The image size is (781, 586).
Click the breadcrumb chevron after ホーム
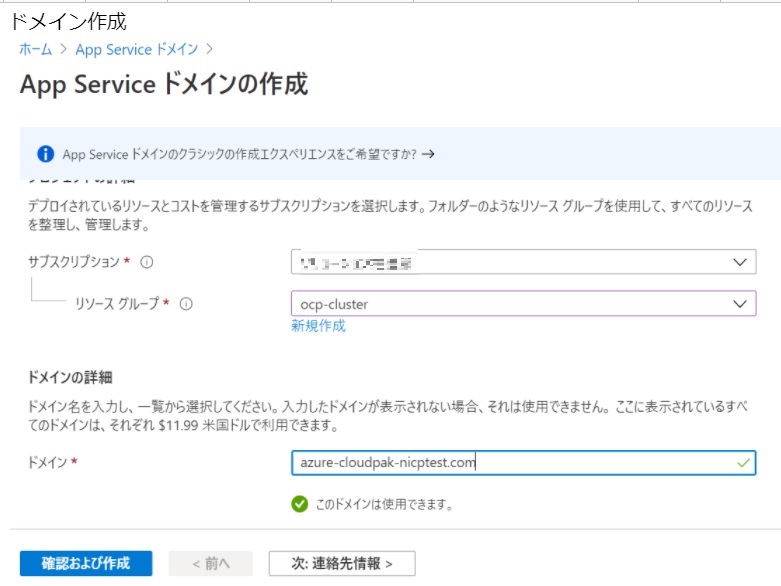[63, 49]
